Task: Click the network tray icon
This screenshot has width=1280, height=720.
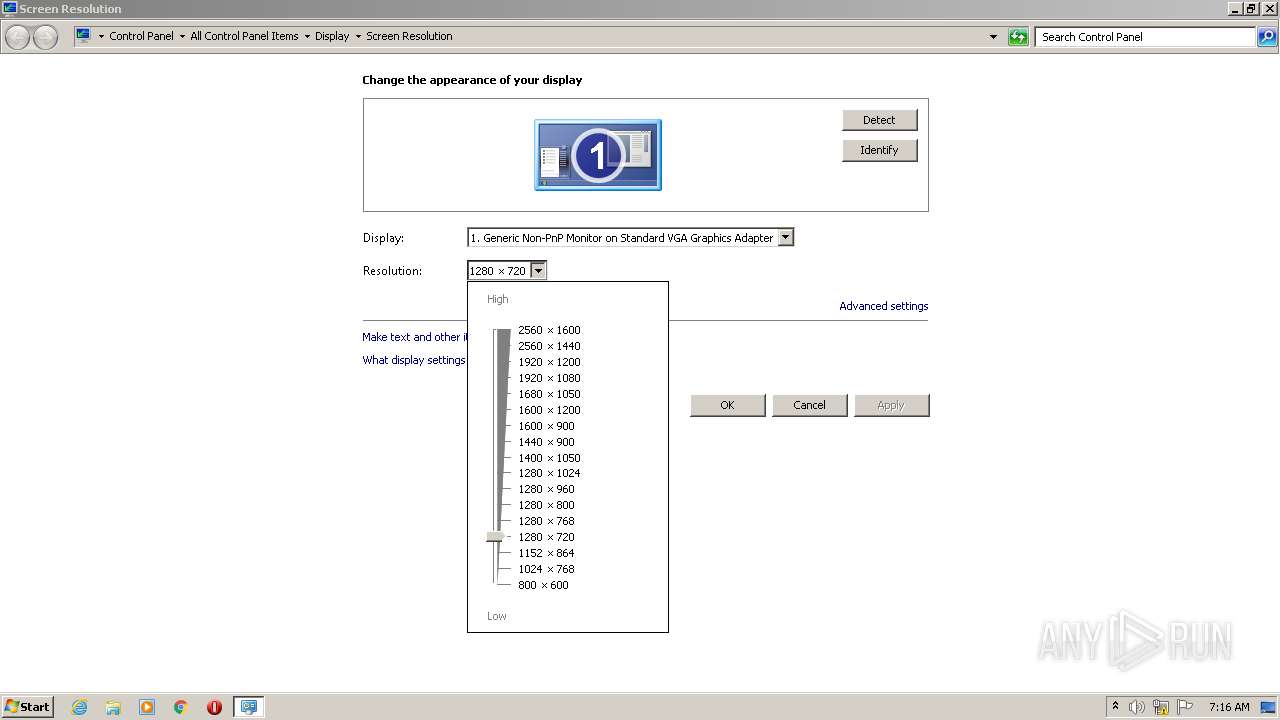Action: [x=1161, y=707]
